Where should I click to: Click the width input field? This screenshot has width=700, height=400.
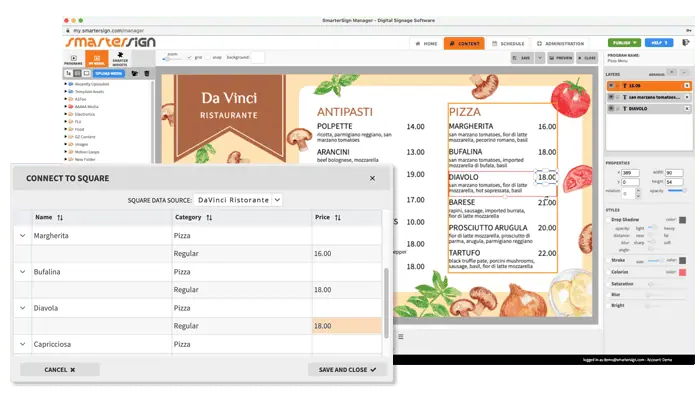(674, 173)
